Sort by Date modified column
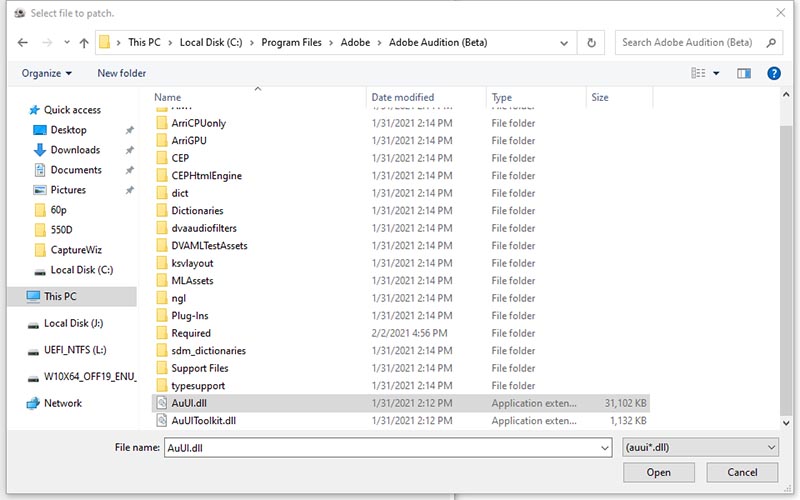Image resolution: width=800 pixels, height=500 pixels. coord(403,97)
